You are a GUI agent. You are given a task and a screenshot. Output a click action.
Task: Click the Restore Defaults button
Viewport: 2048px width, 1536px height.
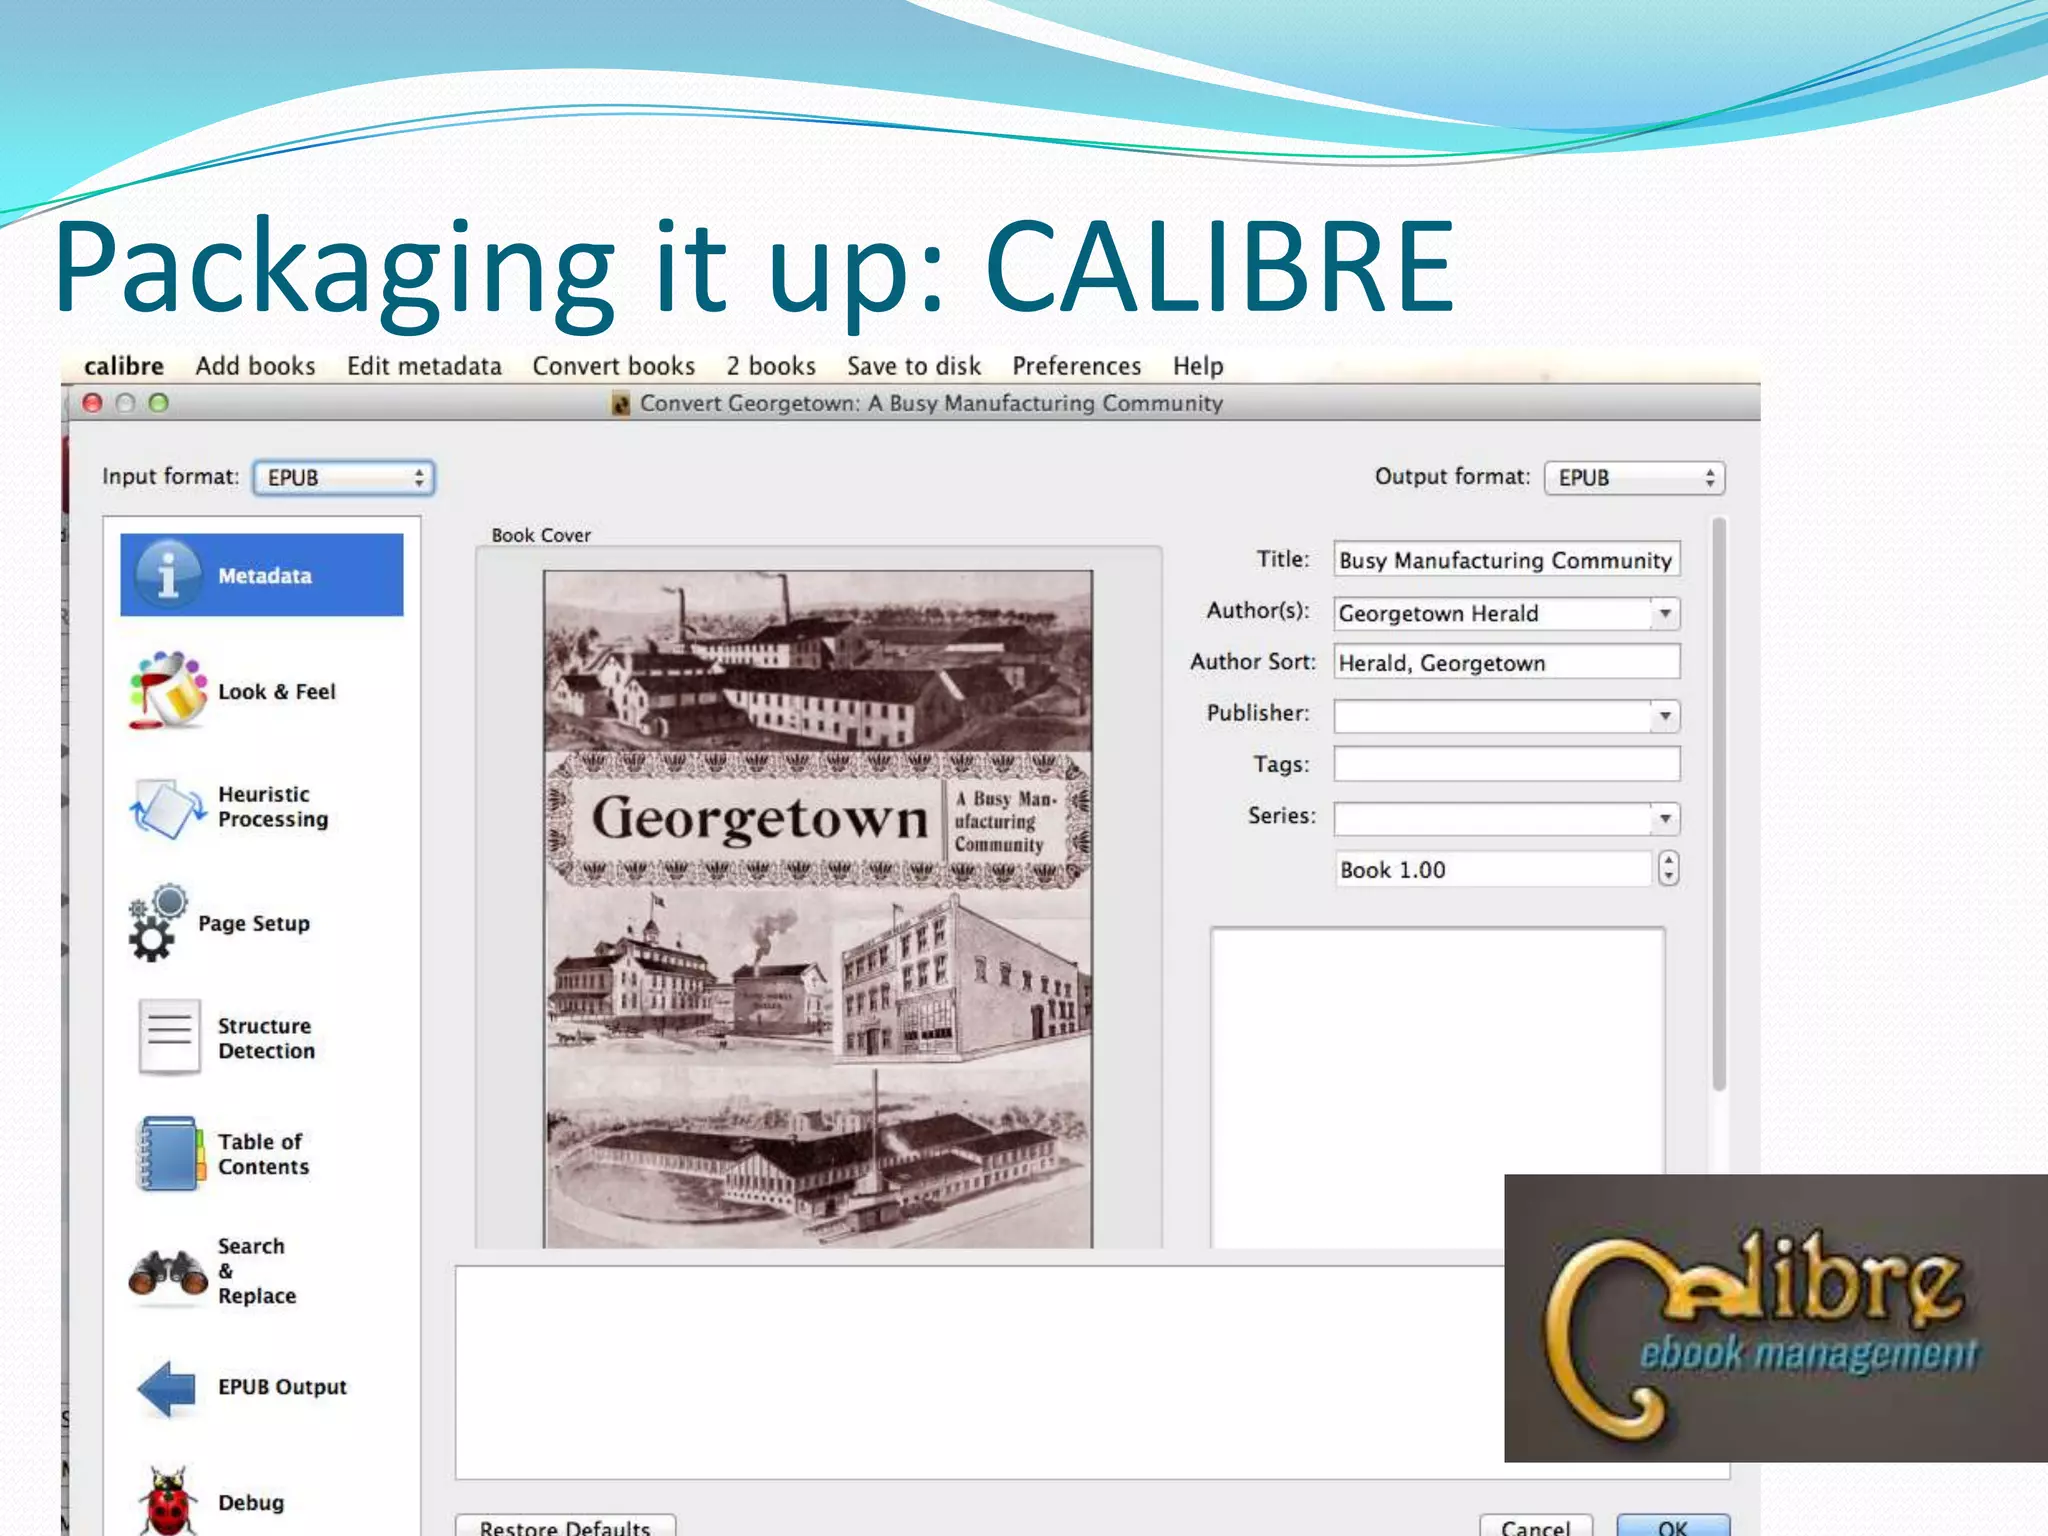point(565,1526)
